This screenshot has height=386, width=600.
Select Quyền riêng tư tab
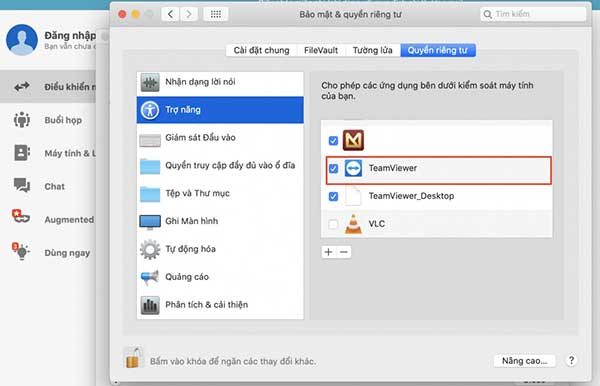click(438, 50)
